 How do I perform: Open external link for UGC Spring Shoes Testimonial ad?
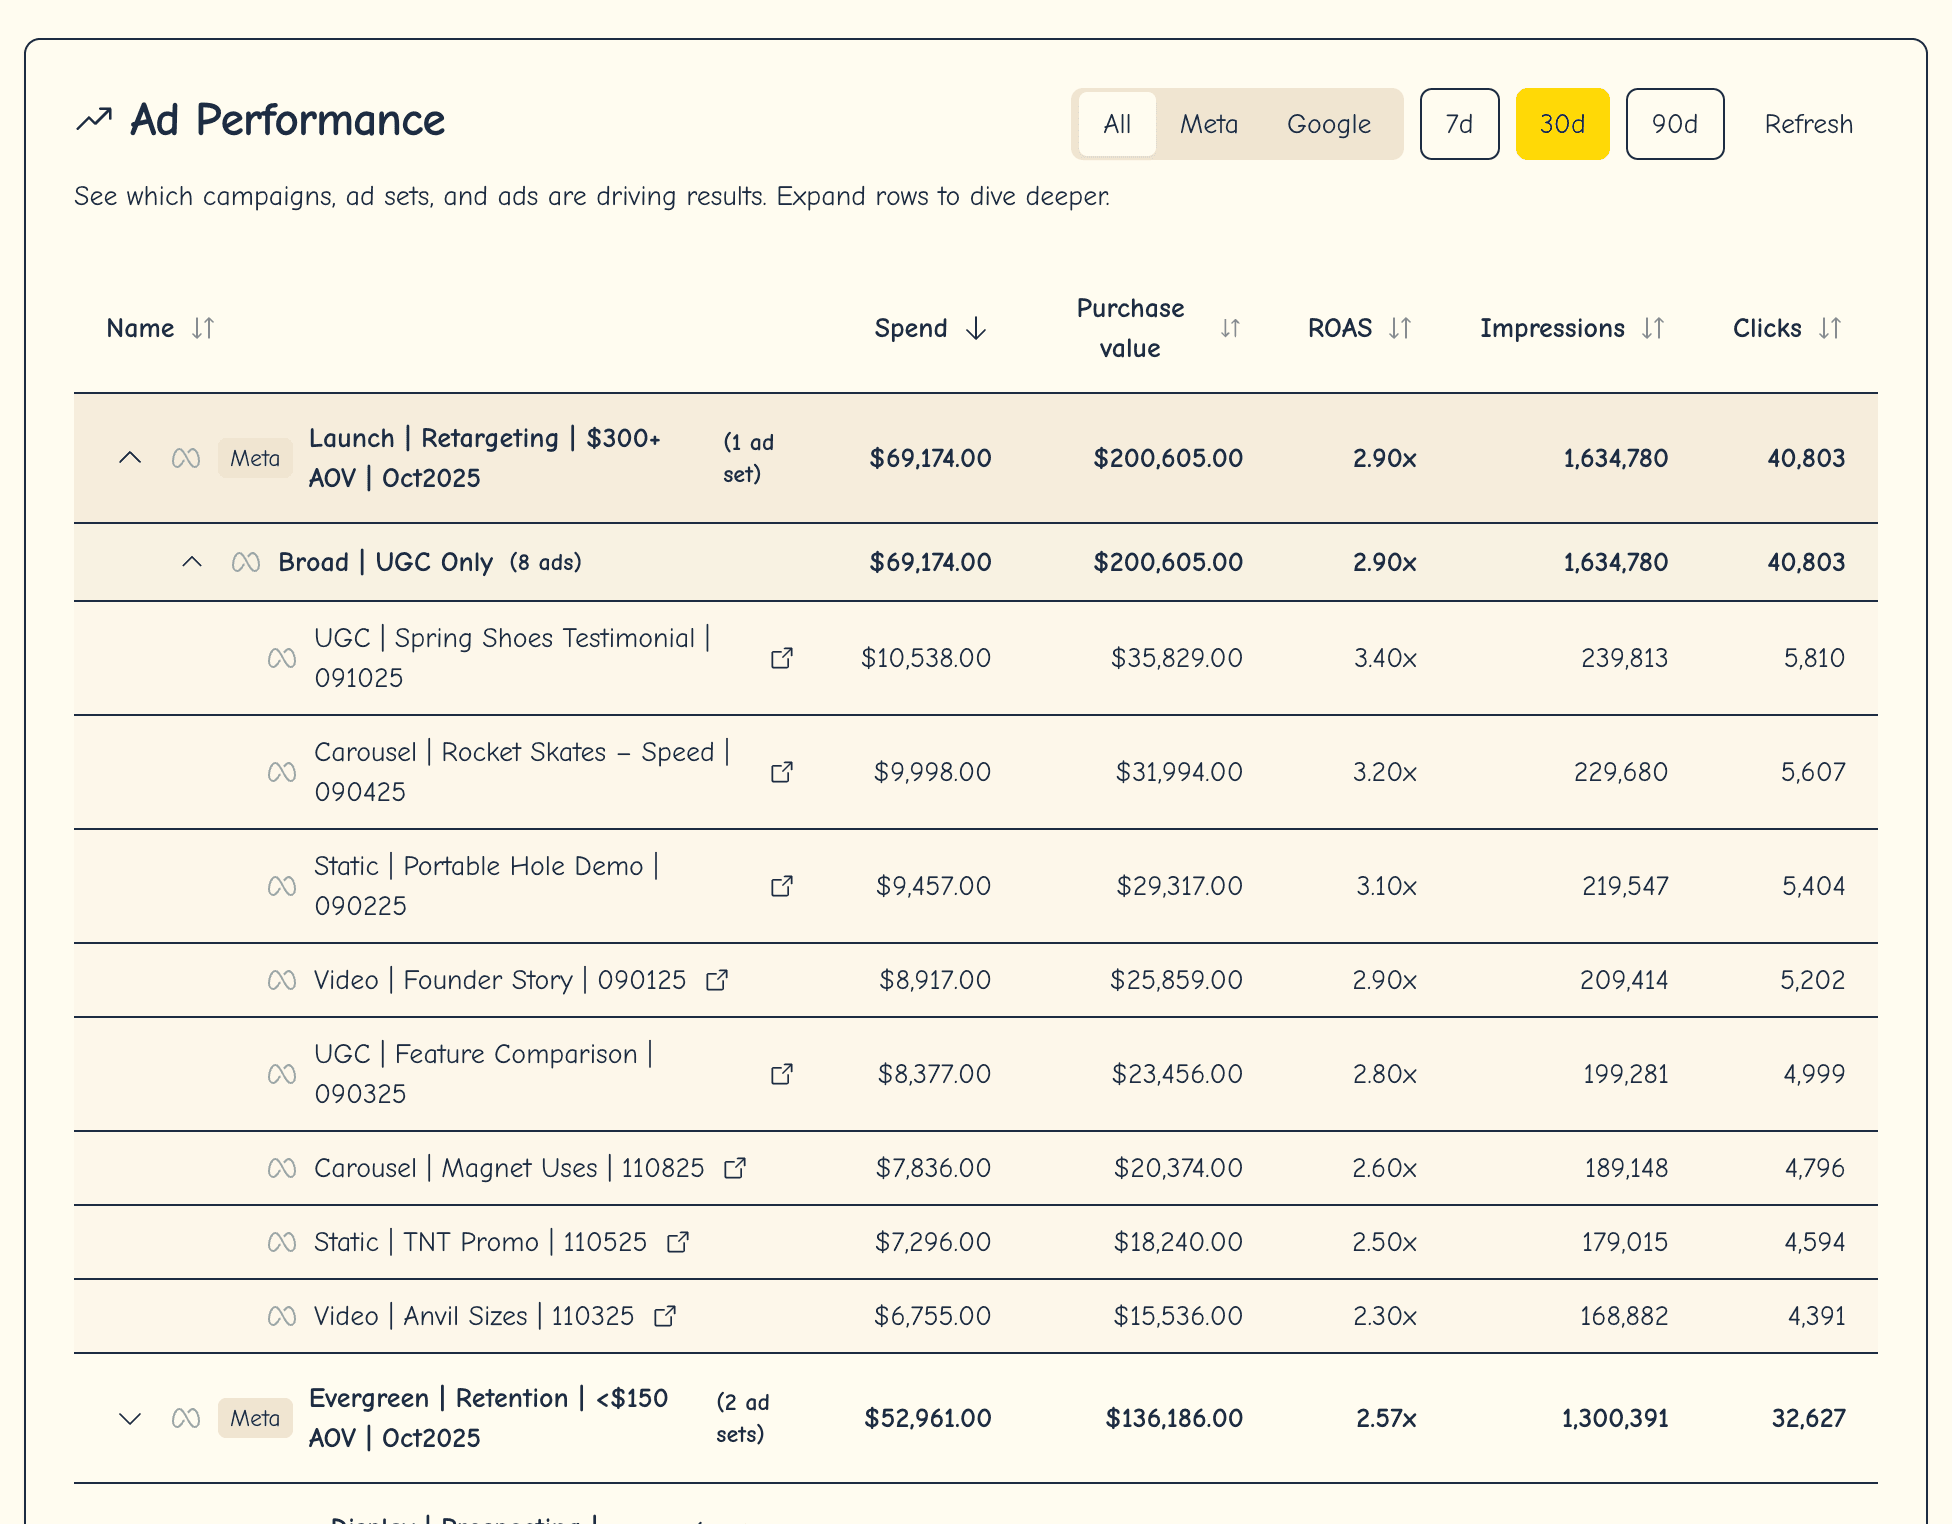[783, 658]
